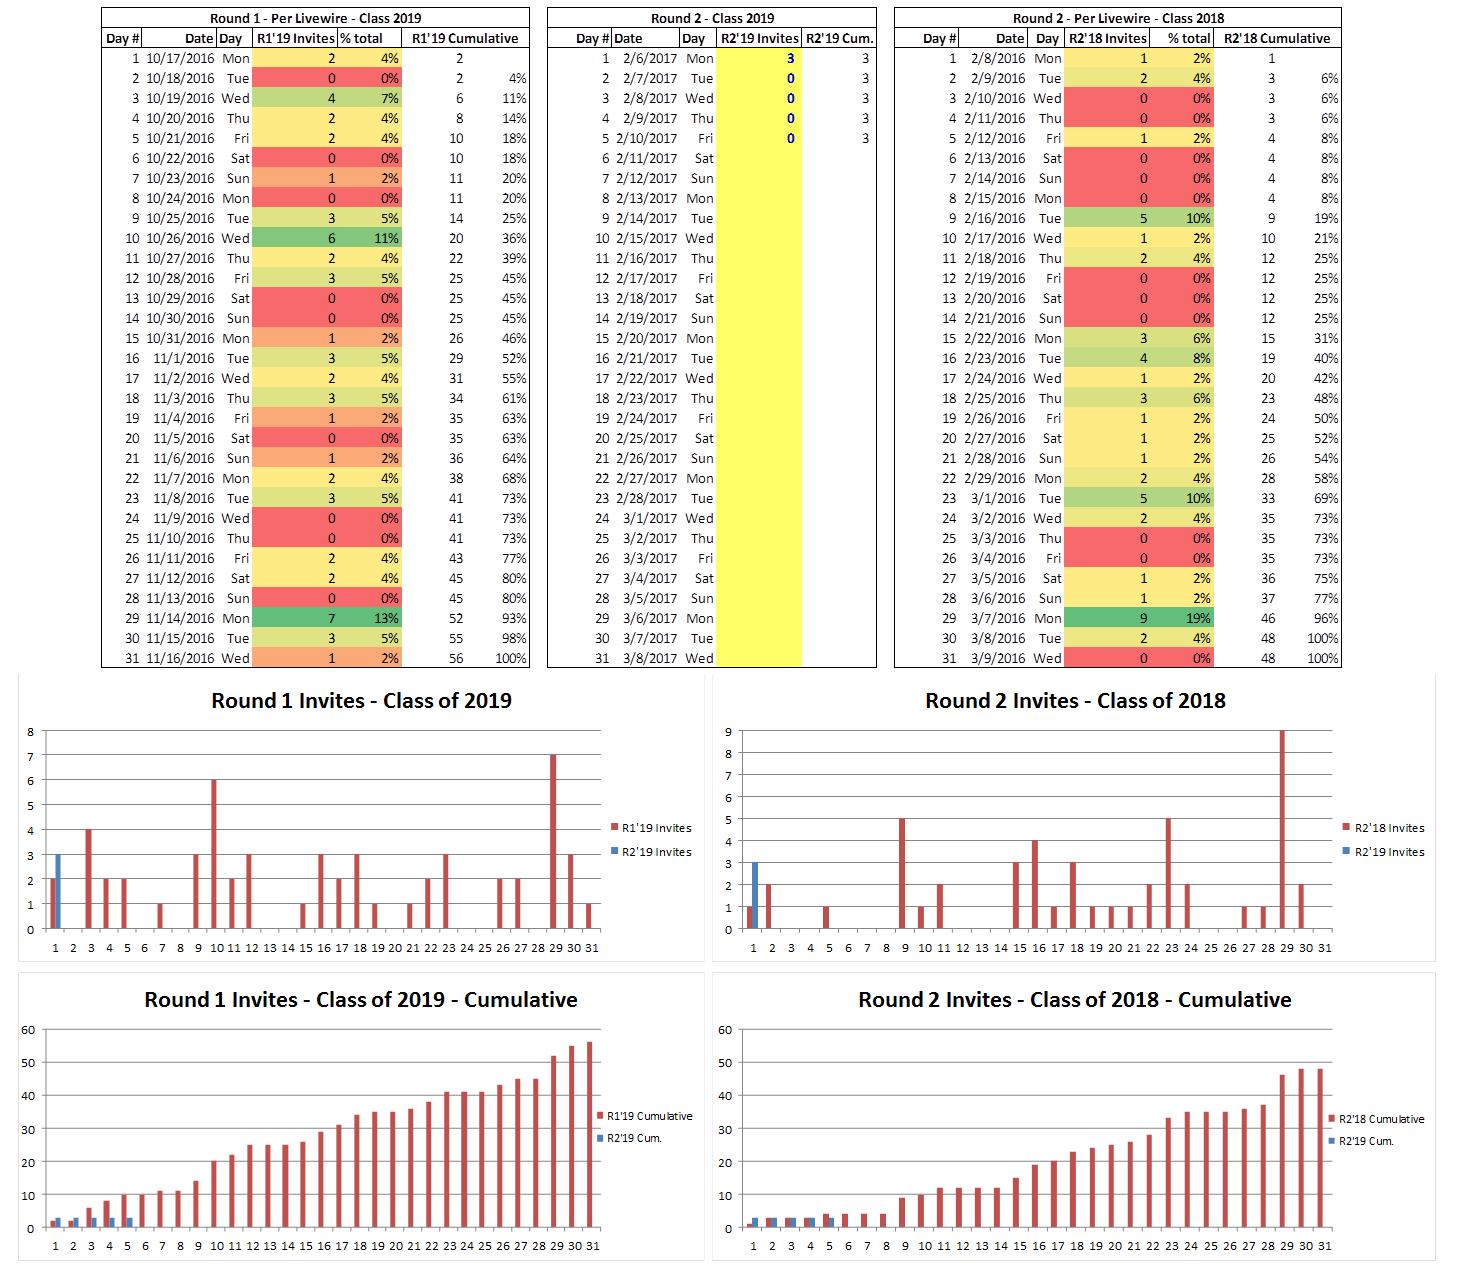1457x1268 pixels.
Task: Select chart title "Round 1 Invites - Class of 2019"
Action: (x=361, y=700)
